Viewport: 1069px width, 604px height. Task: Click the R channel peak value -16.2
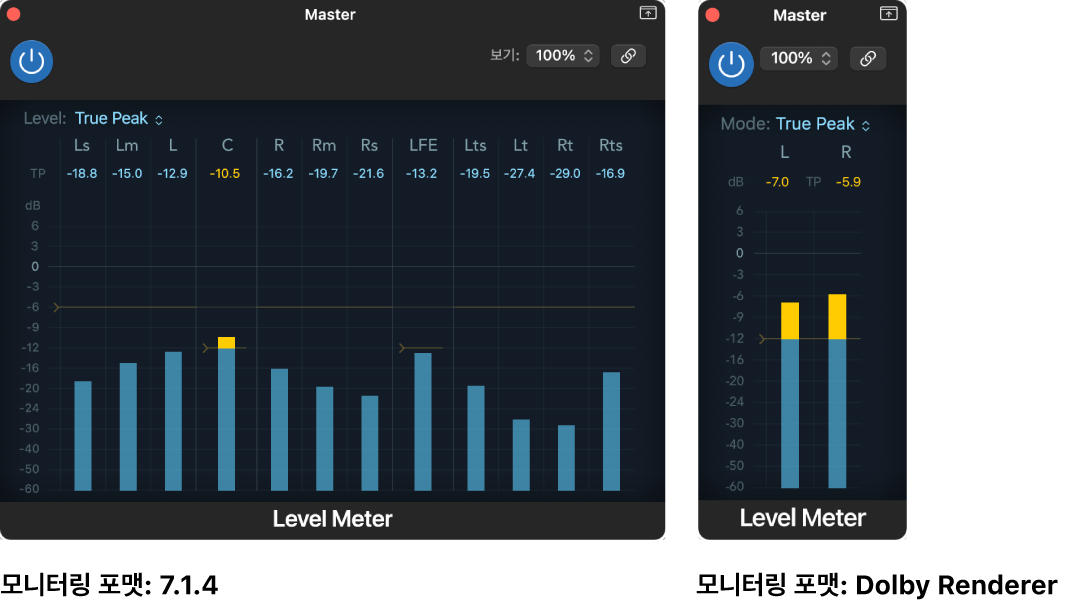tap(278, 174)
